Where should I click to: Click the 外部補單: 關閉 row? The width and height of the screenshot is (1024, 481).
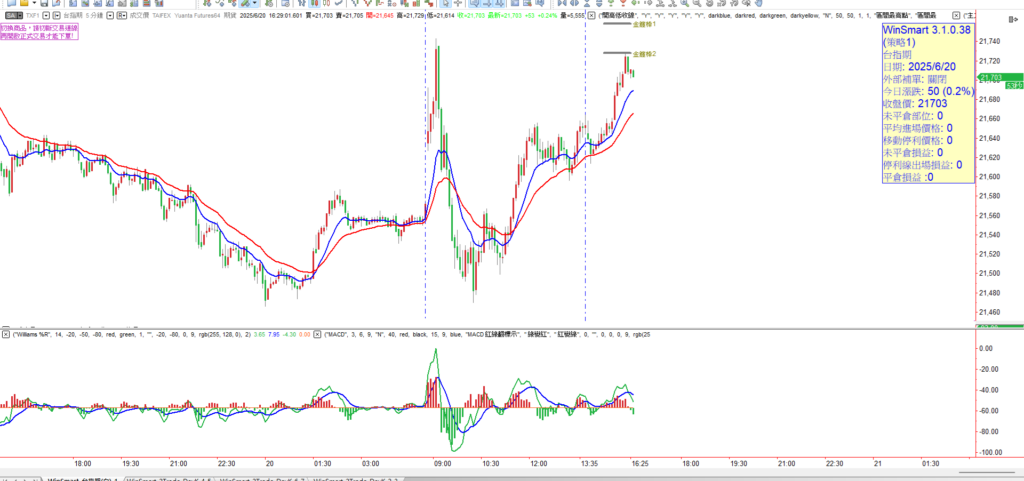pyautogui.click(x=914, y=79)
